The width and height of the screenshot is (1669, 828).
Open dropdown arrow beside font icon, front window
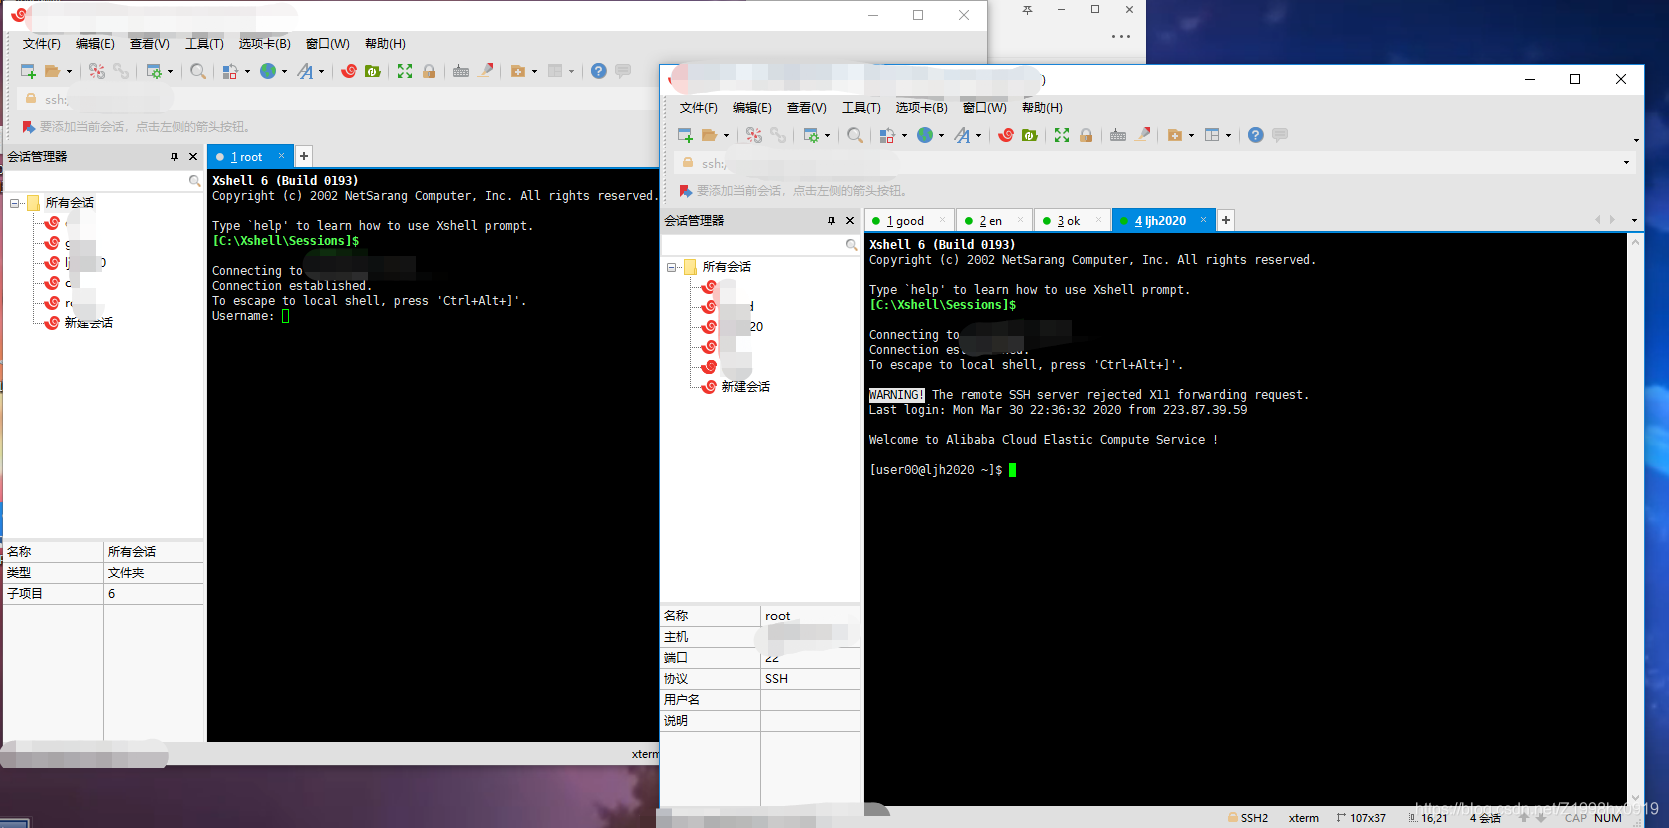978,136
